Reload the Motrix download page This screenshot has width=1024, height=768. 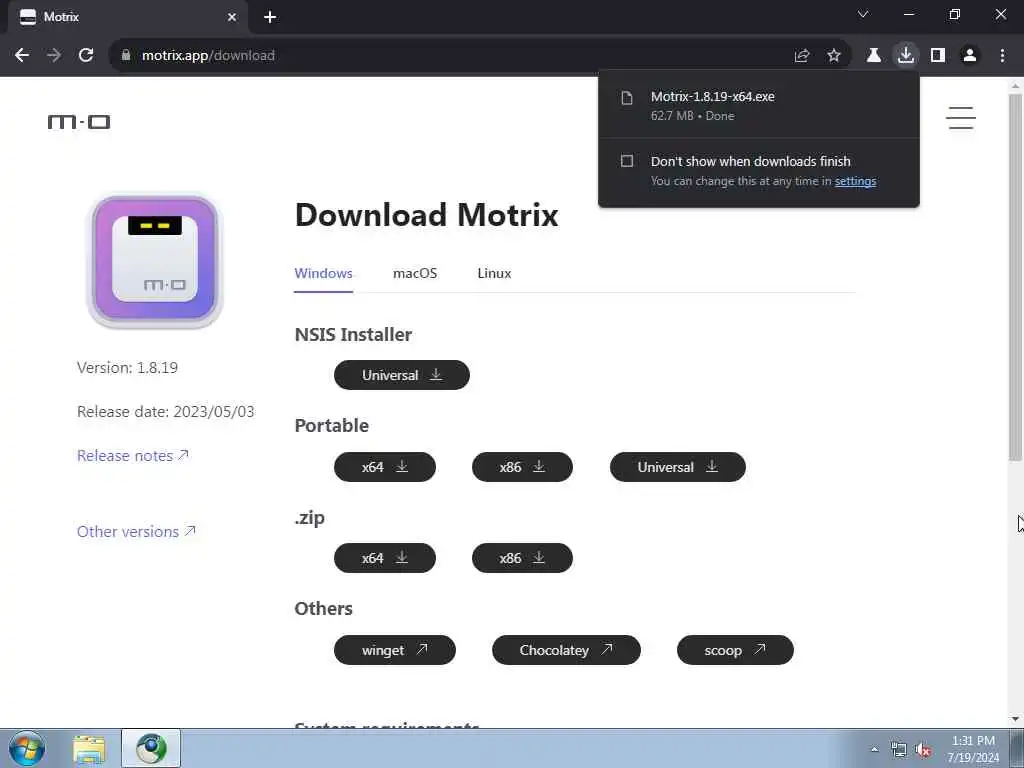click(x=86, y=56)
